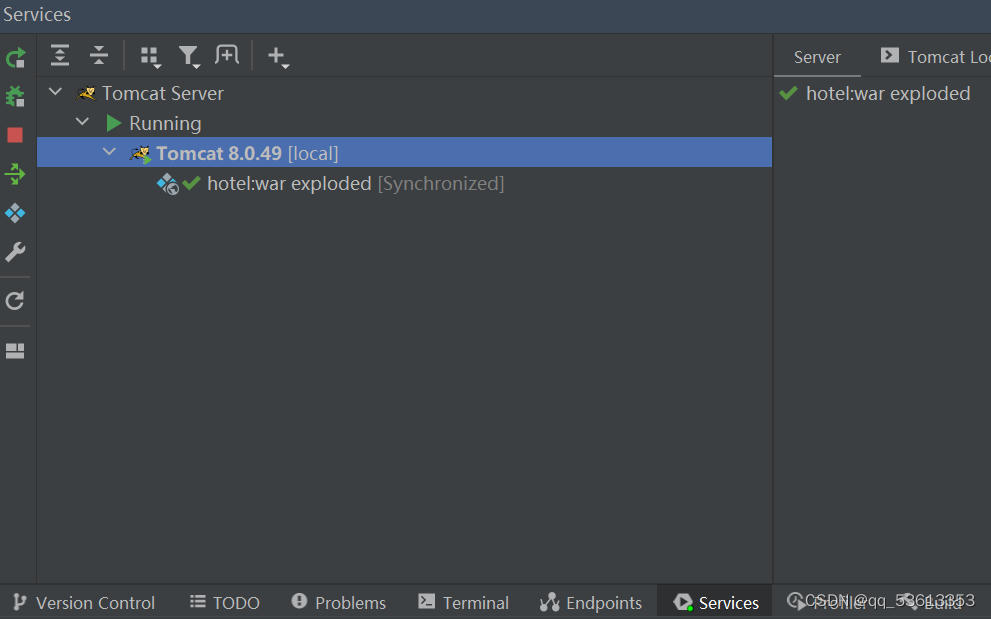Click the Update application refresh icon

[15, 300]
